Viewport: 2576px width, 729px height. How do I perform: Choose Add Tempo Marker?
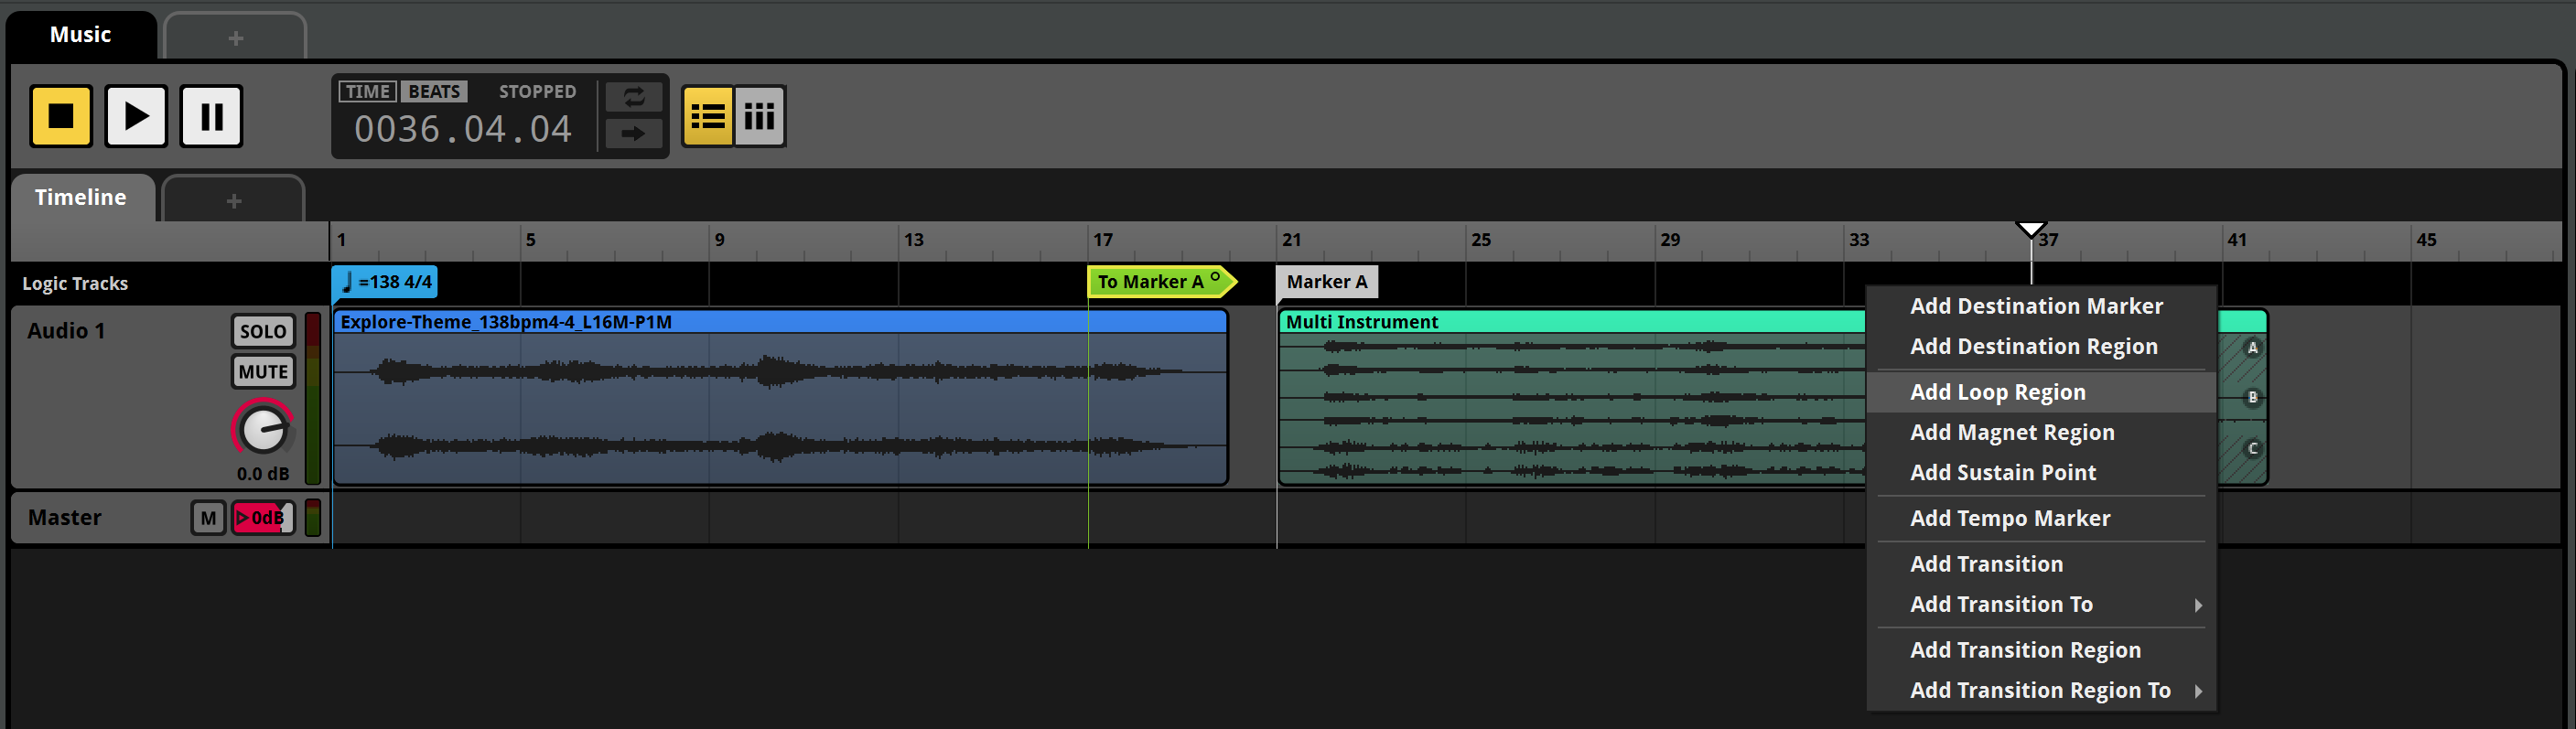(2040, 518)
